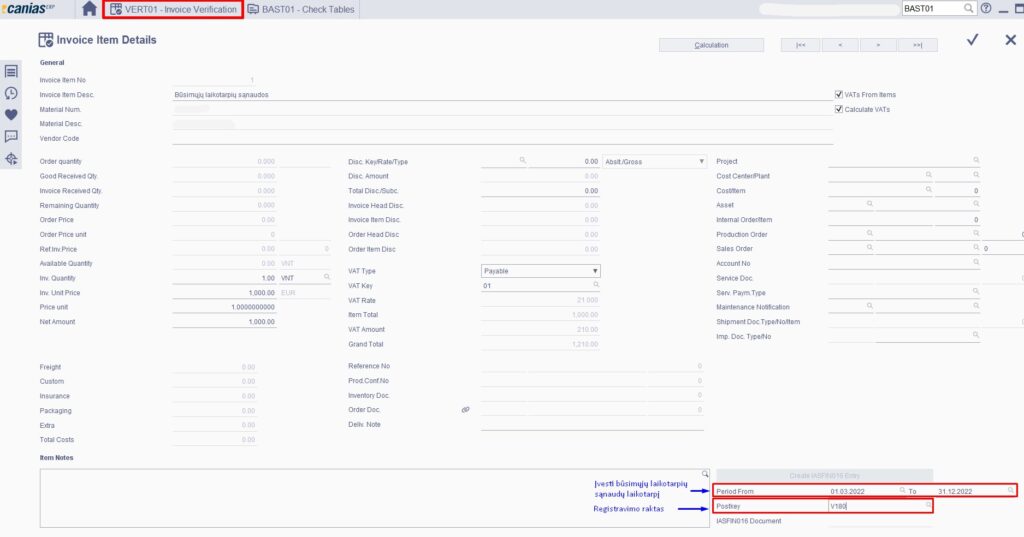Uncheck the VATs From Items checkbox
1024x537 pixels.
tap(838, 95)
